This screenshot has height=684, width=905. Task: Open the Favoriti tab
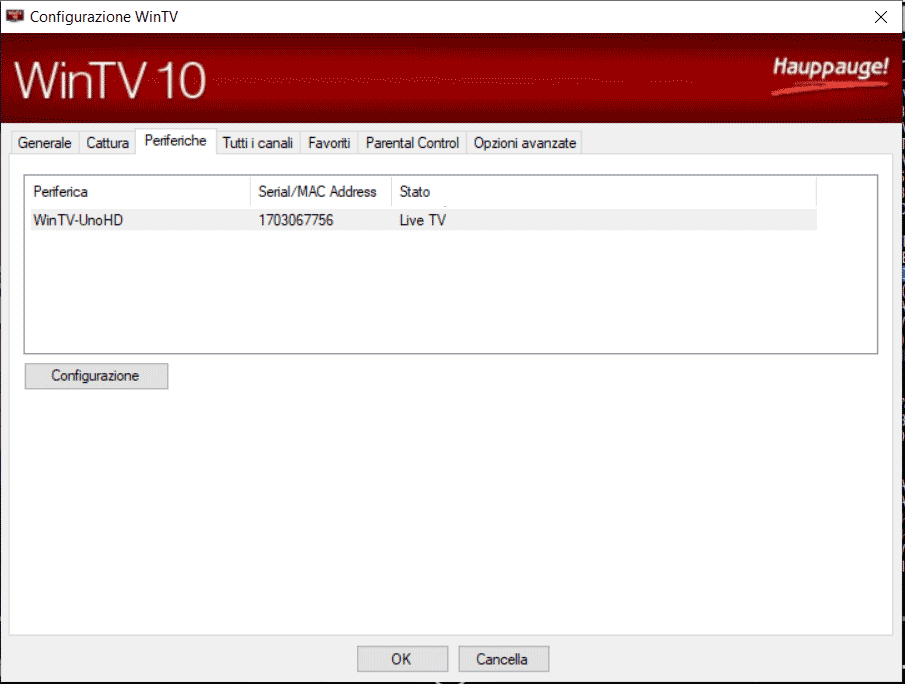point(329,143)
